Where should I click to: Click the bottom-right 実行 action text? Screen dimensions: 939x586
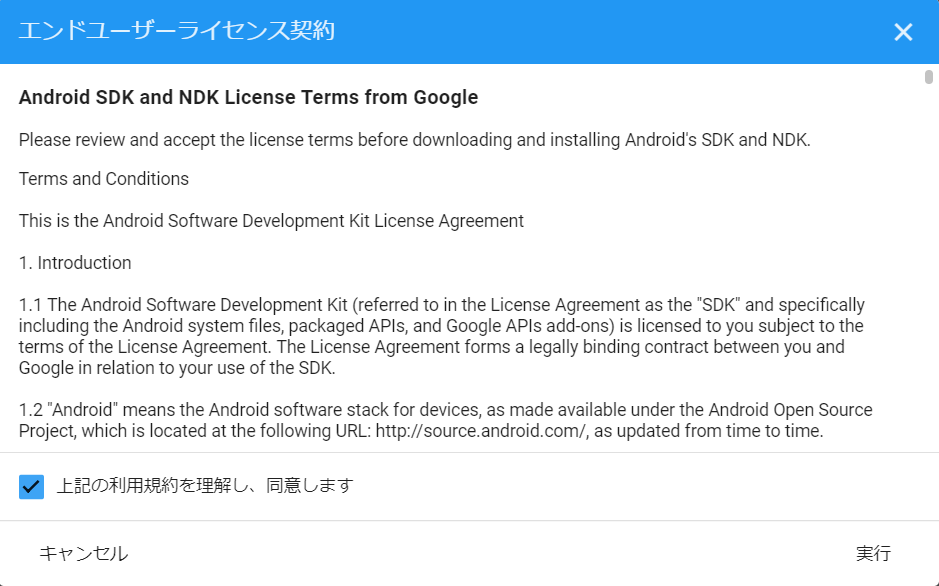pyautogui.click(x=875, y=552)
